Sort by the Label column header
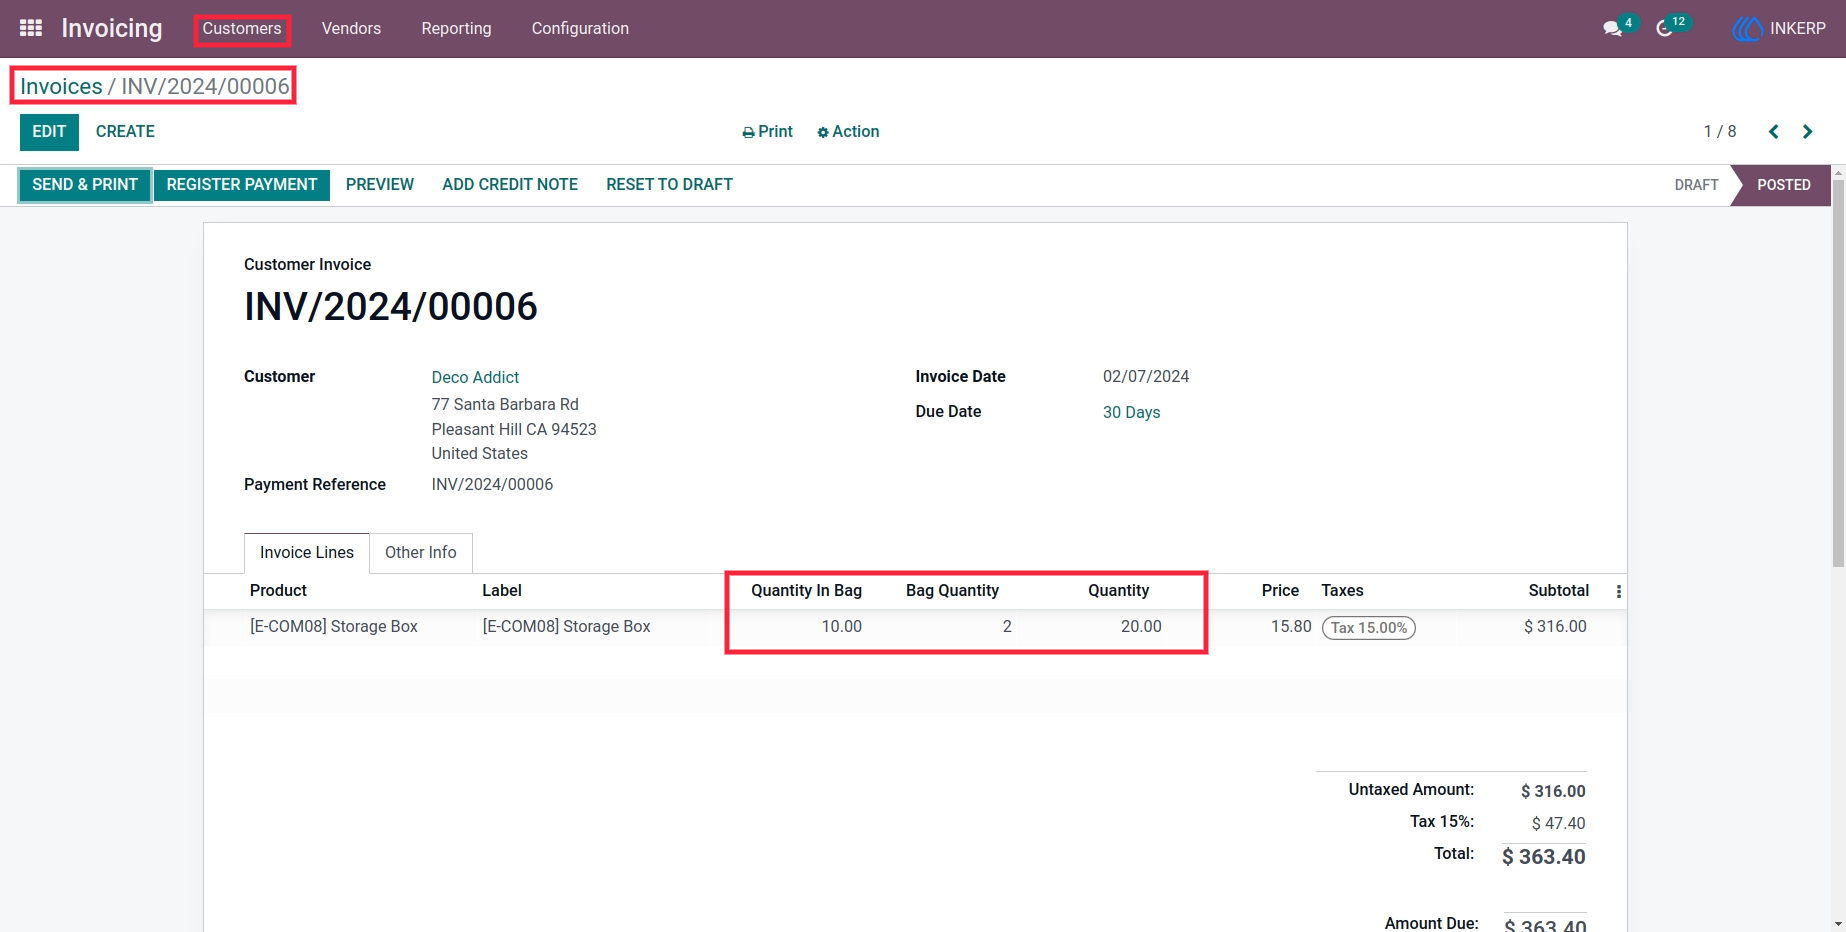Screen dimensions: 1846x932 502,591
